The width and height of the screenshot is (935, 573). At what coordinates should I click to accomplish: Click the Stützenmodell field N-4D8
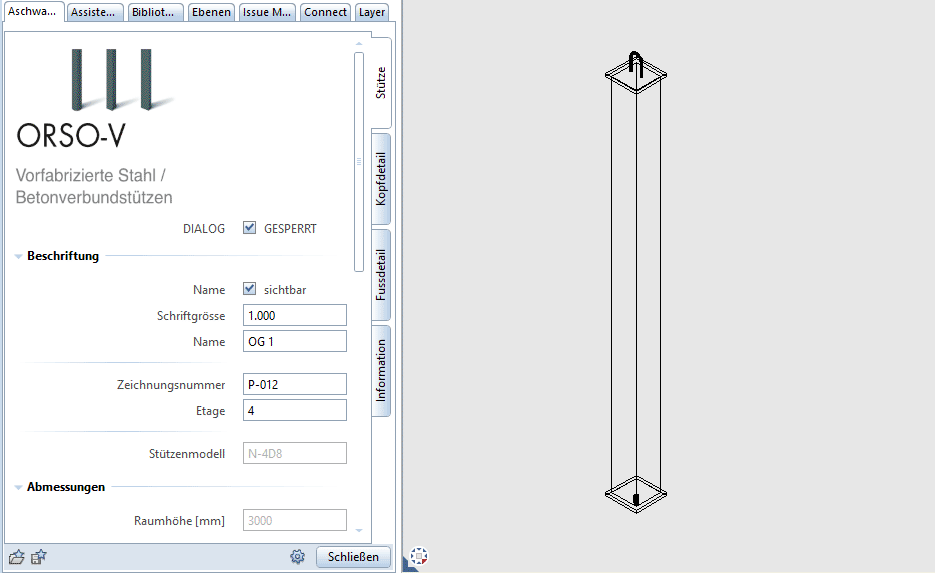coord(295,454)
